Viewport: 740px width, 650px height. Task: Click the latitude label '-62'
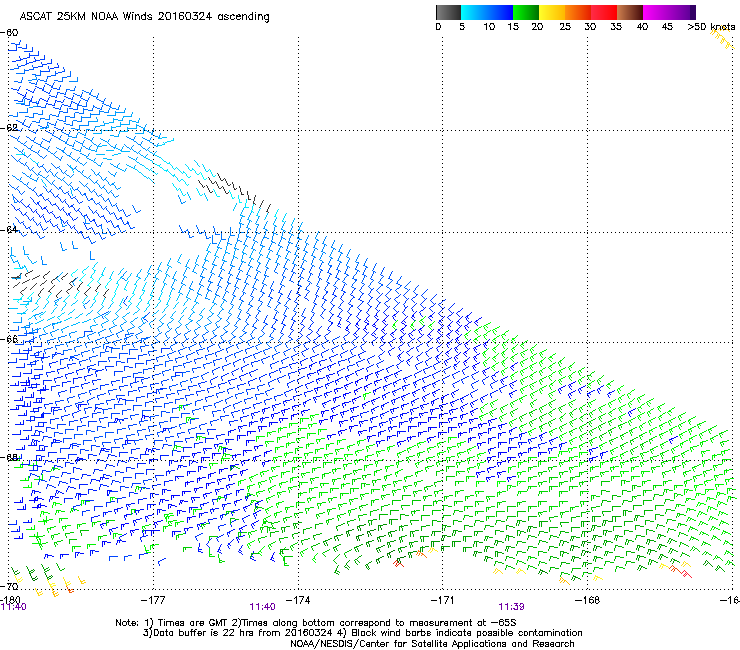[9, 128]
